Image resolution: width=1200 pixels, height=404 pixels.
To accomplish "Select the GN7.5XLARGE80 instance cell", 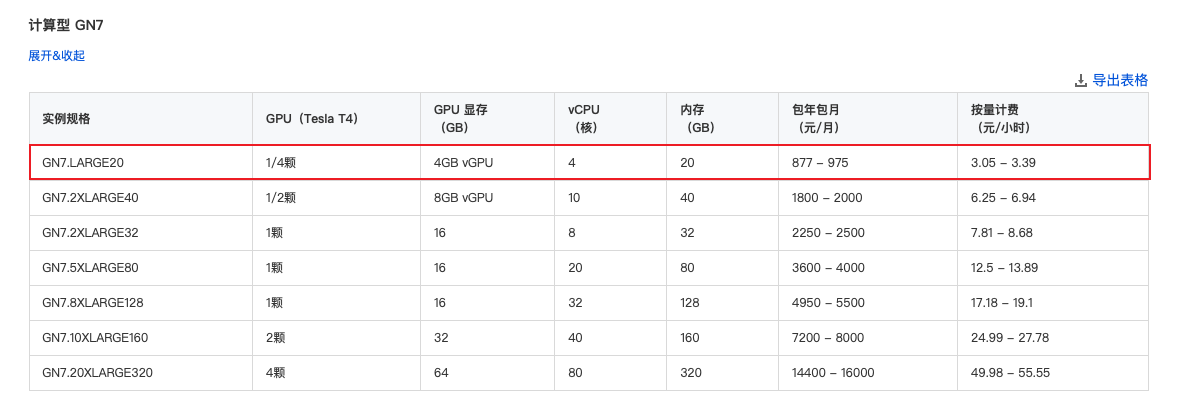I will 90,268.
